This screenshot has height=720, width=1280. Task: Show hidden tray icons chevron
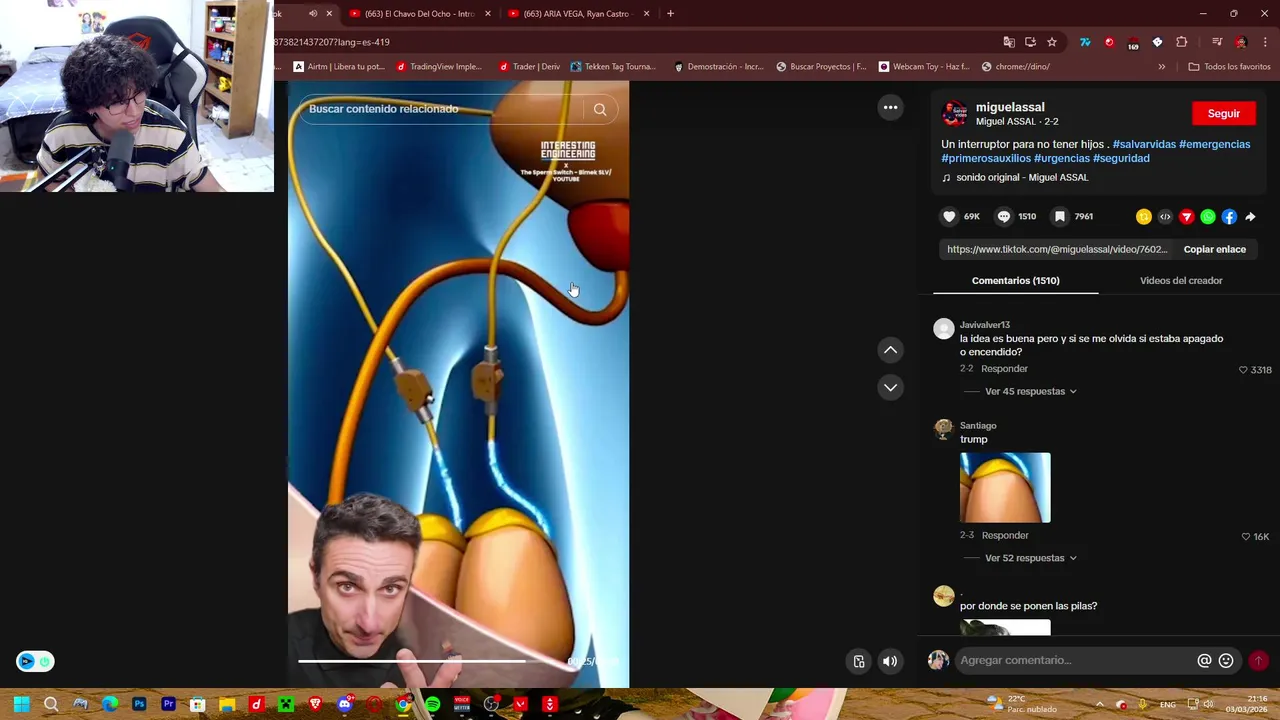[x=1099, y=704]
